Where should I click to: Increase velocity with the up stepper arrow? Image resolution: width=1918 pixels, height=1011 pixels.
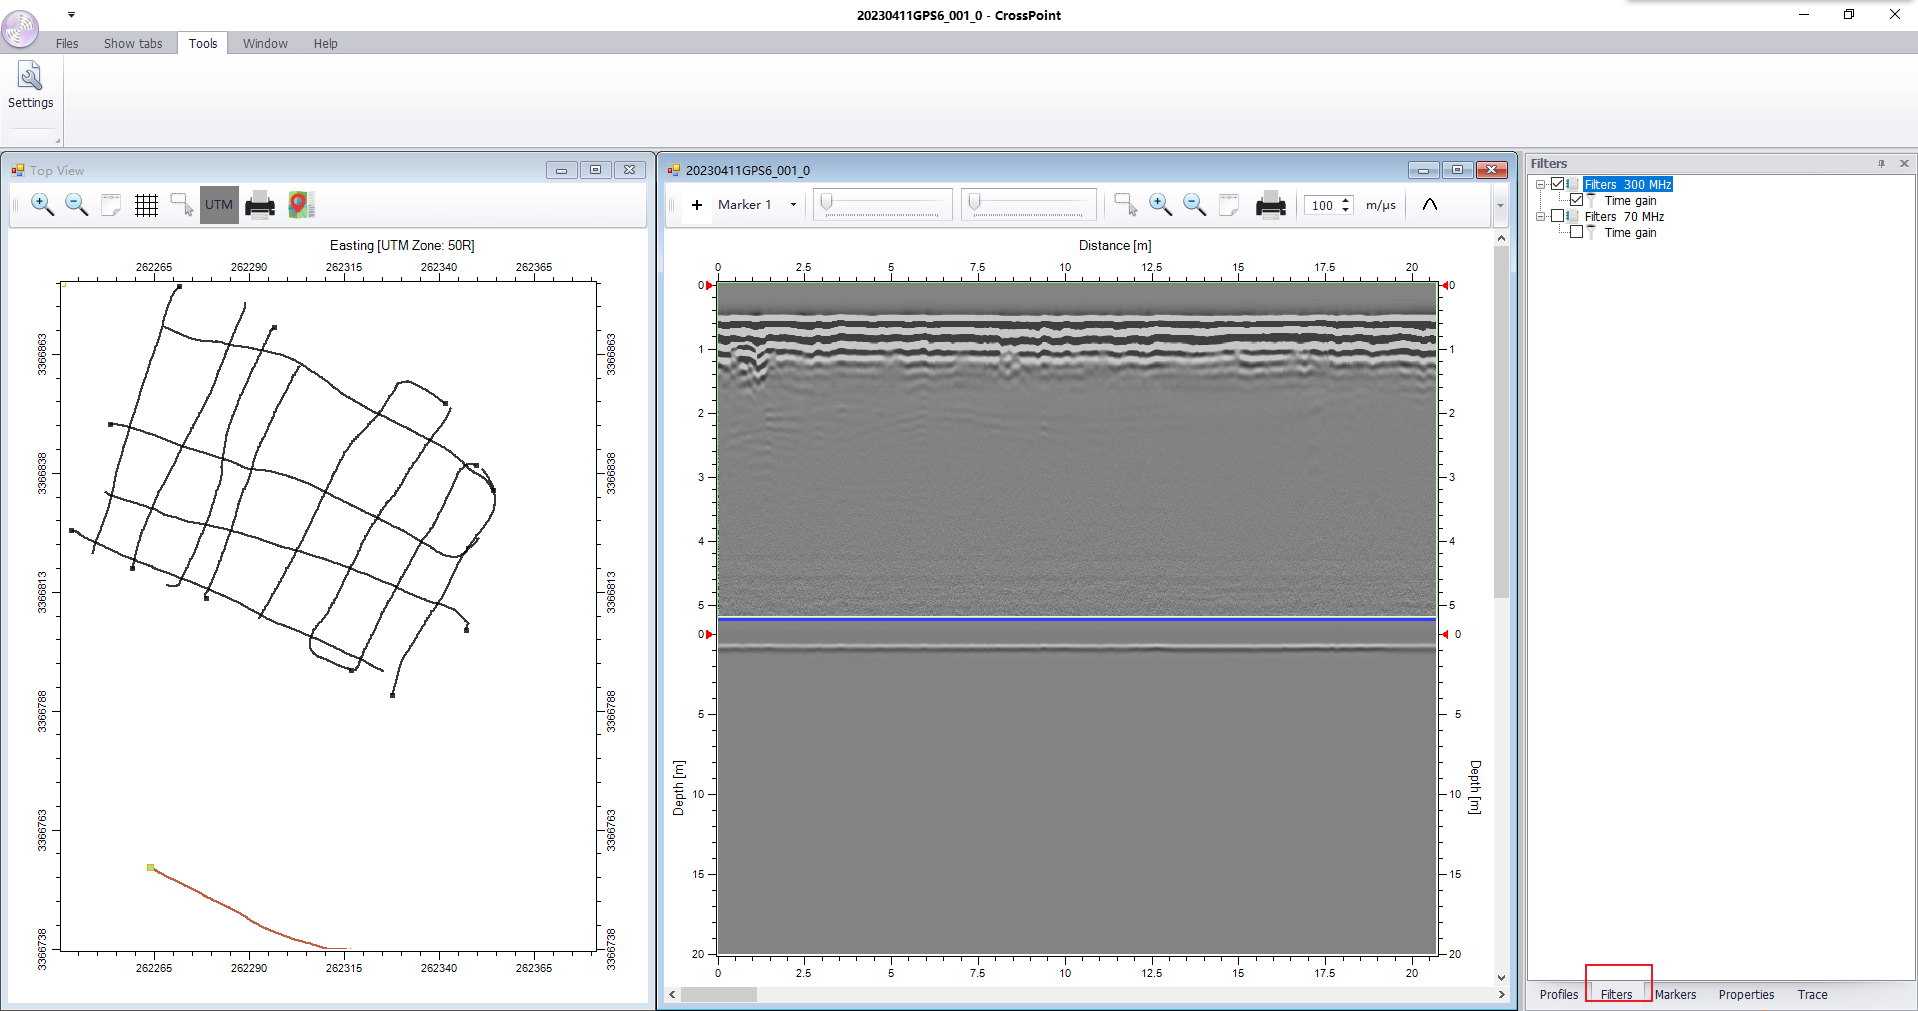pyautogui.click(x=1346, y=200)
